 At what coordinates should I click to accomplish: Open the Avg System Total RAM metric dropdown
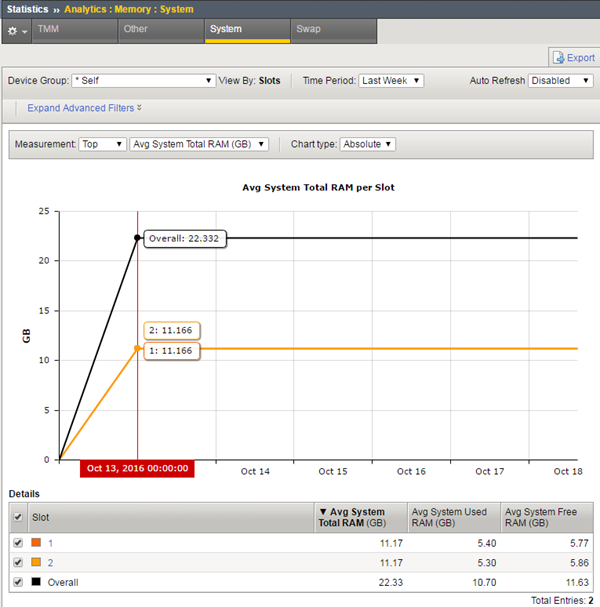(x=200, y=144)
